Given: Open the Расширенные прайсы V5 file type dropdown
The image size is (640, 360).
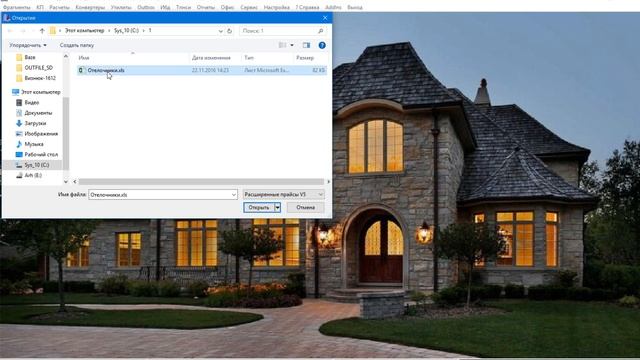Looking at the screenshot, I should (283, 195).
